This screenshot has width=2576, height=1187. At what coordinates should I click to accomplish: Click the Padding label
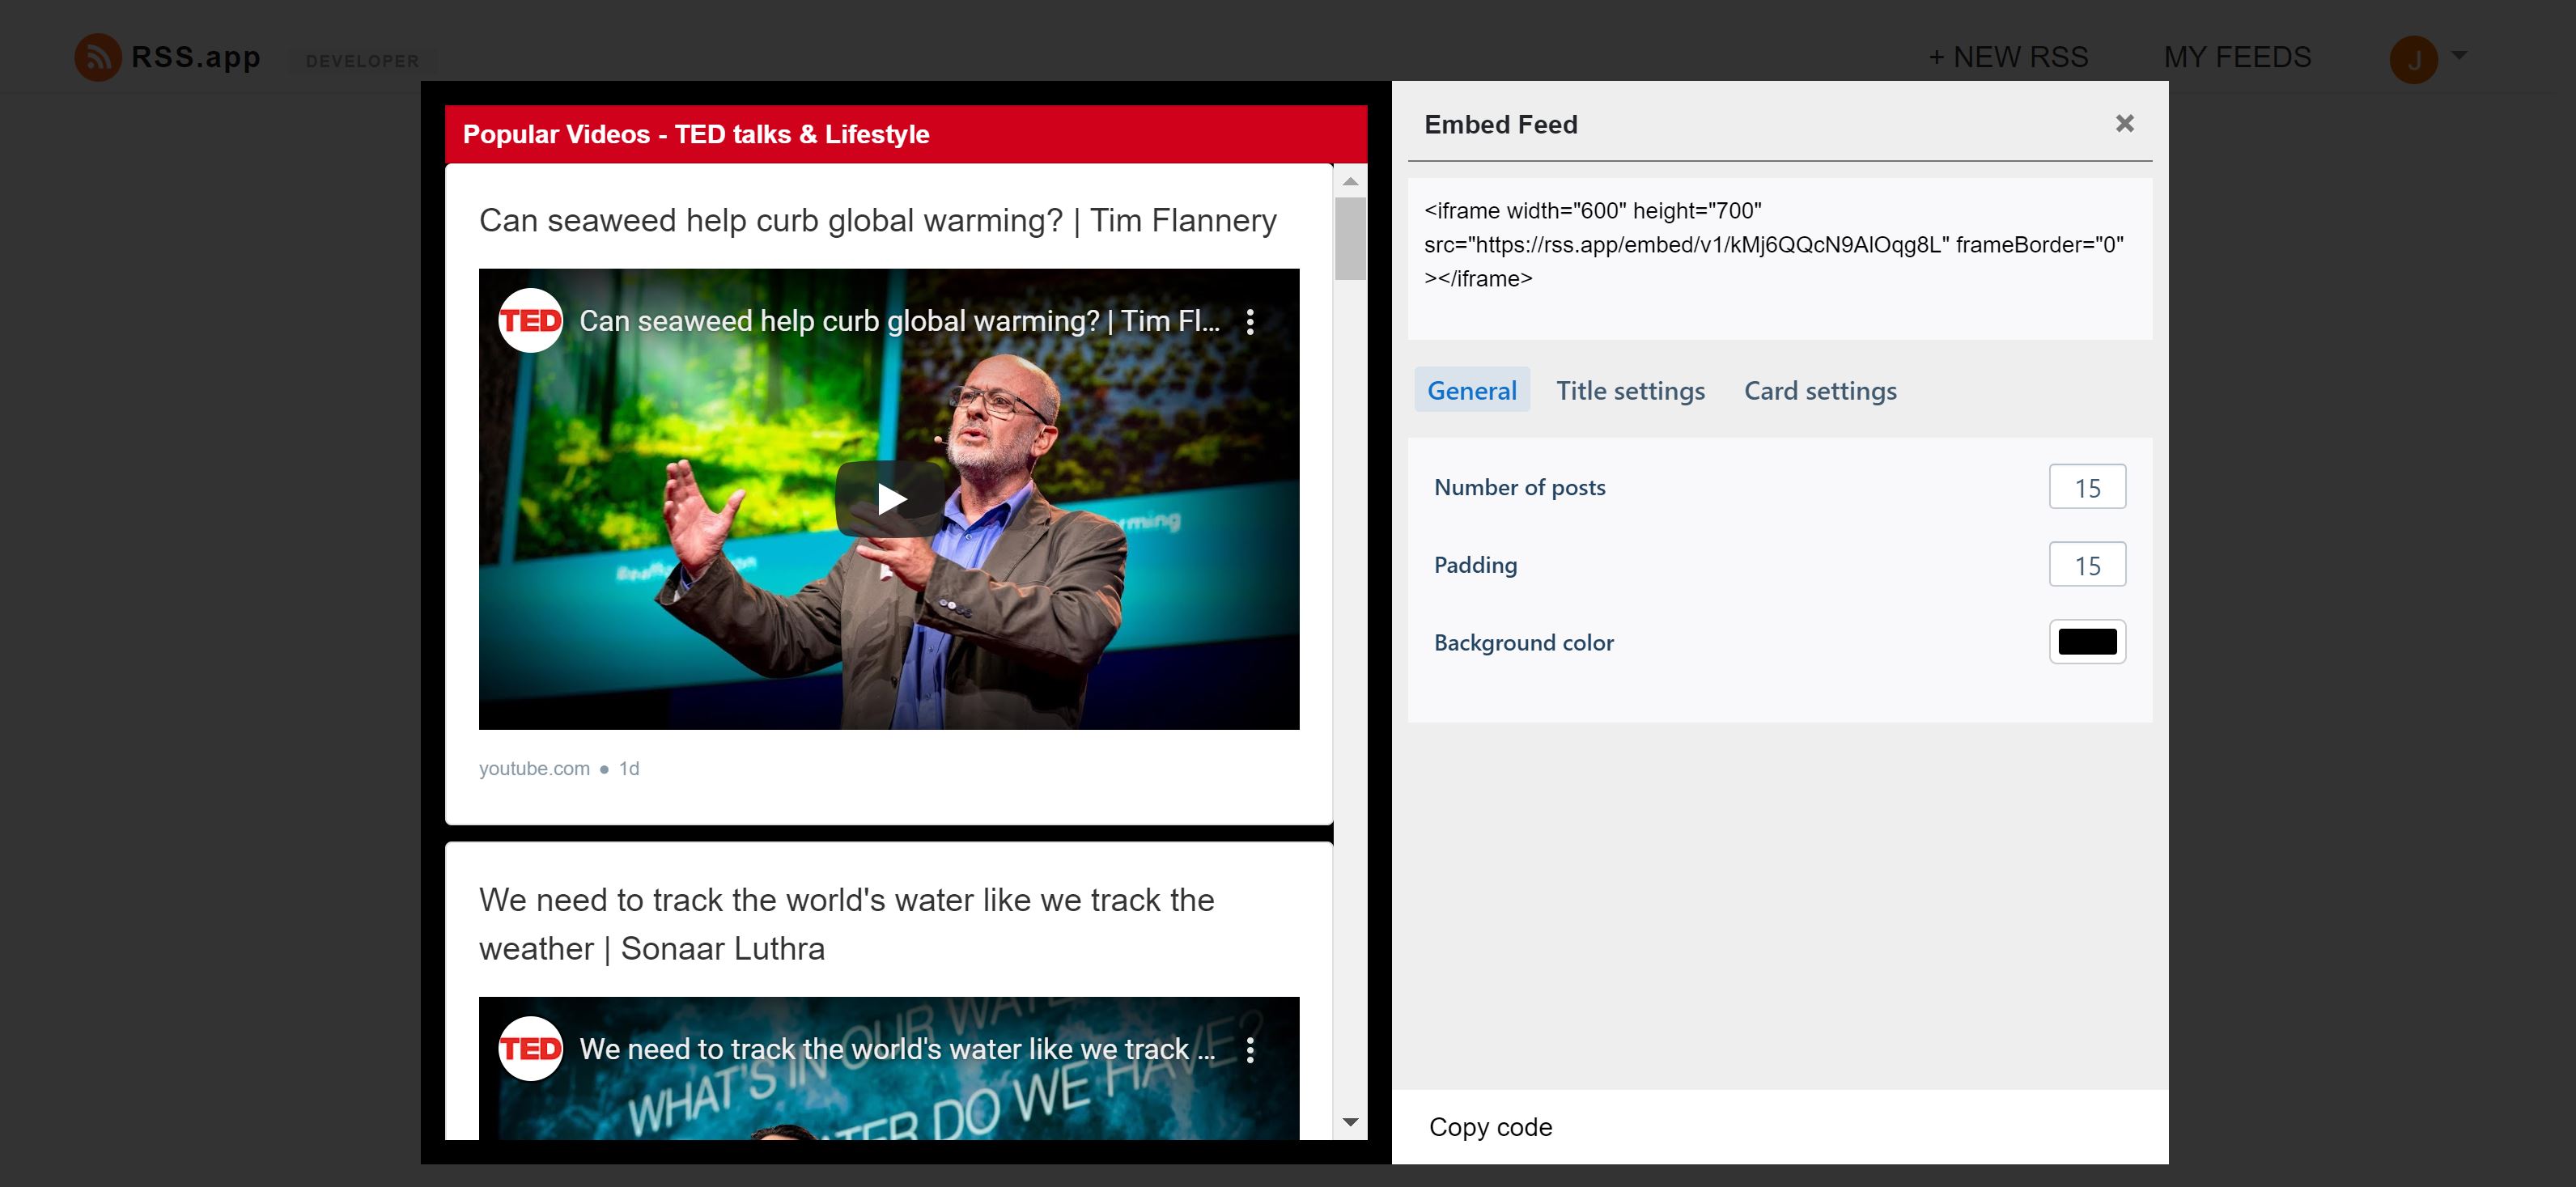coord(1475,565)
